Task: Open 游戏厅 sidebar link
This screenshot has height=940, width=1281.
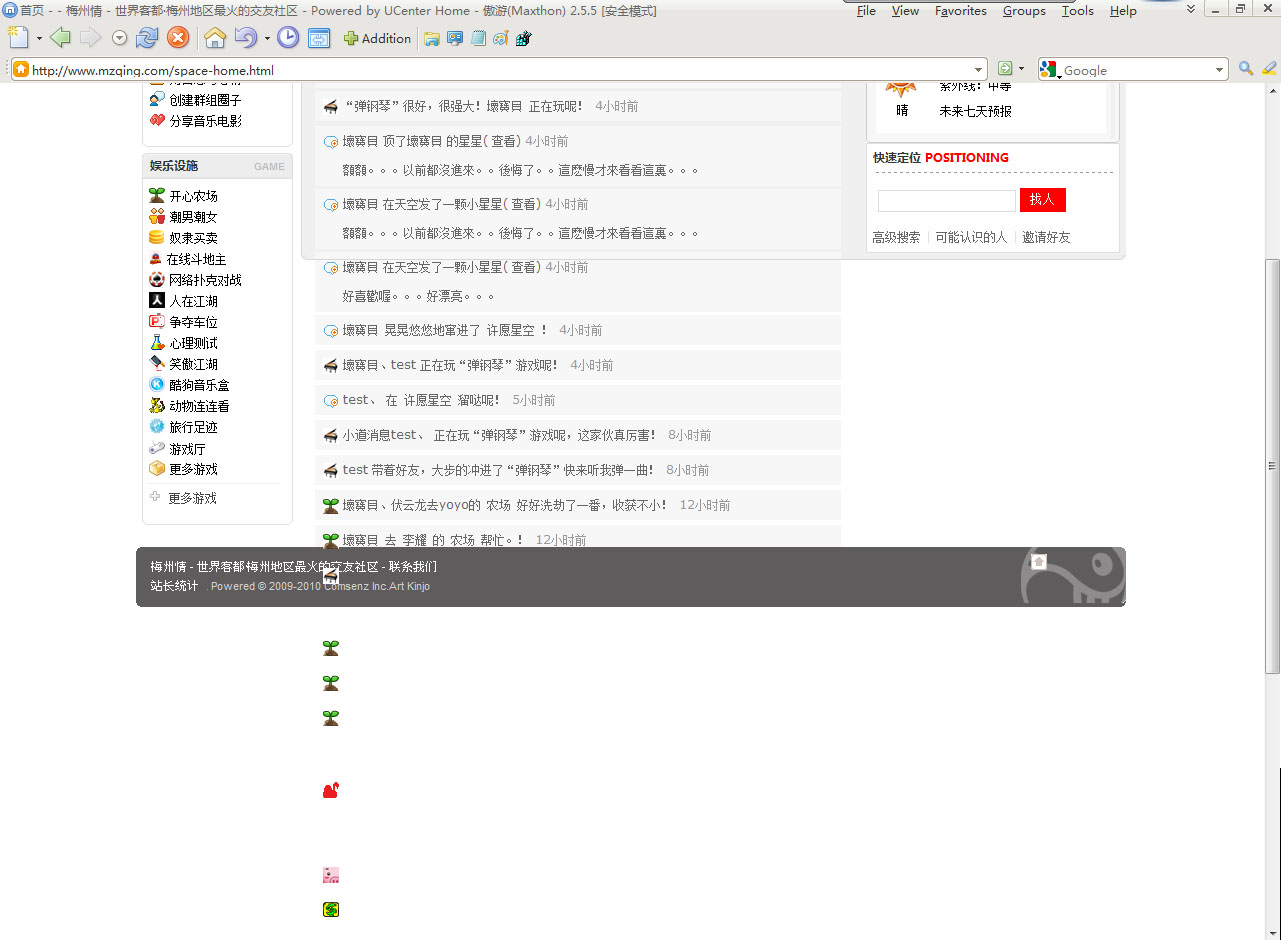Action: pyautogui.click(x=187, y=449)
